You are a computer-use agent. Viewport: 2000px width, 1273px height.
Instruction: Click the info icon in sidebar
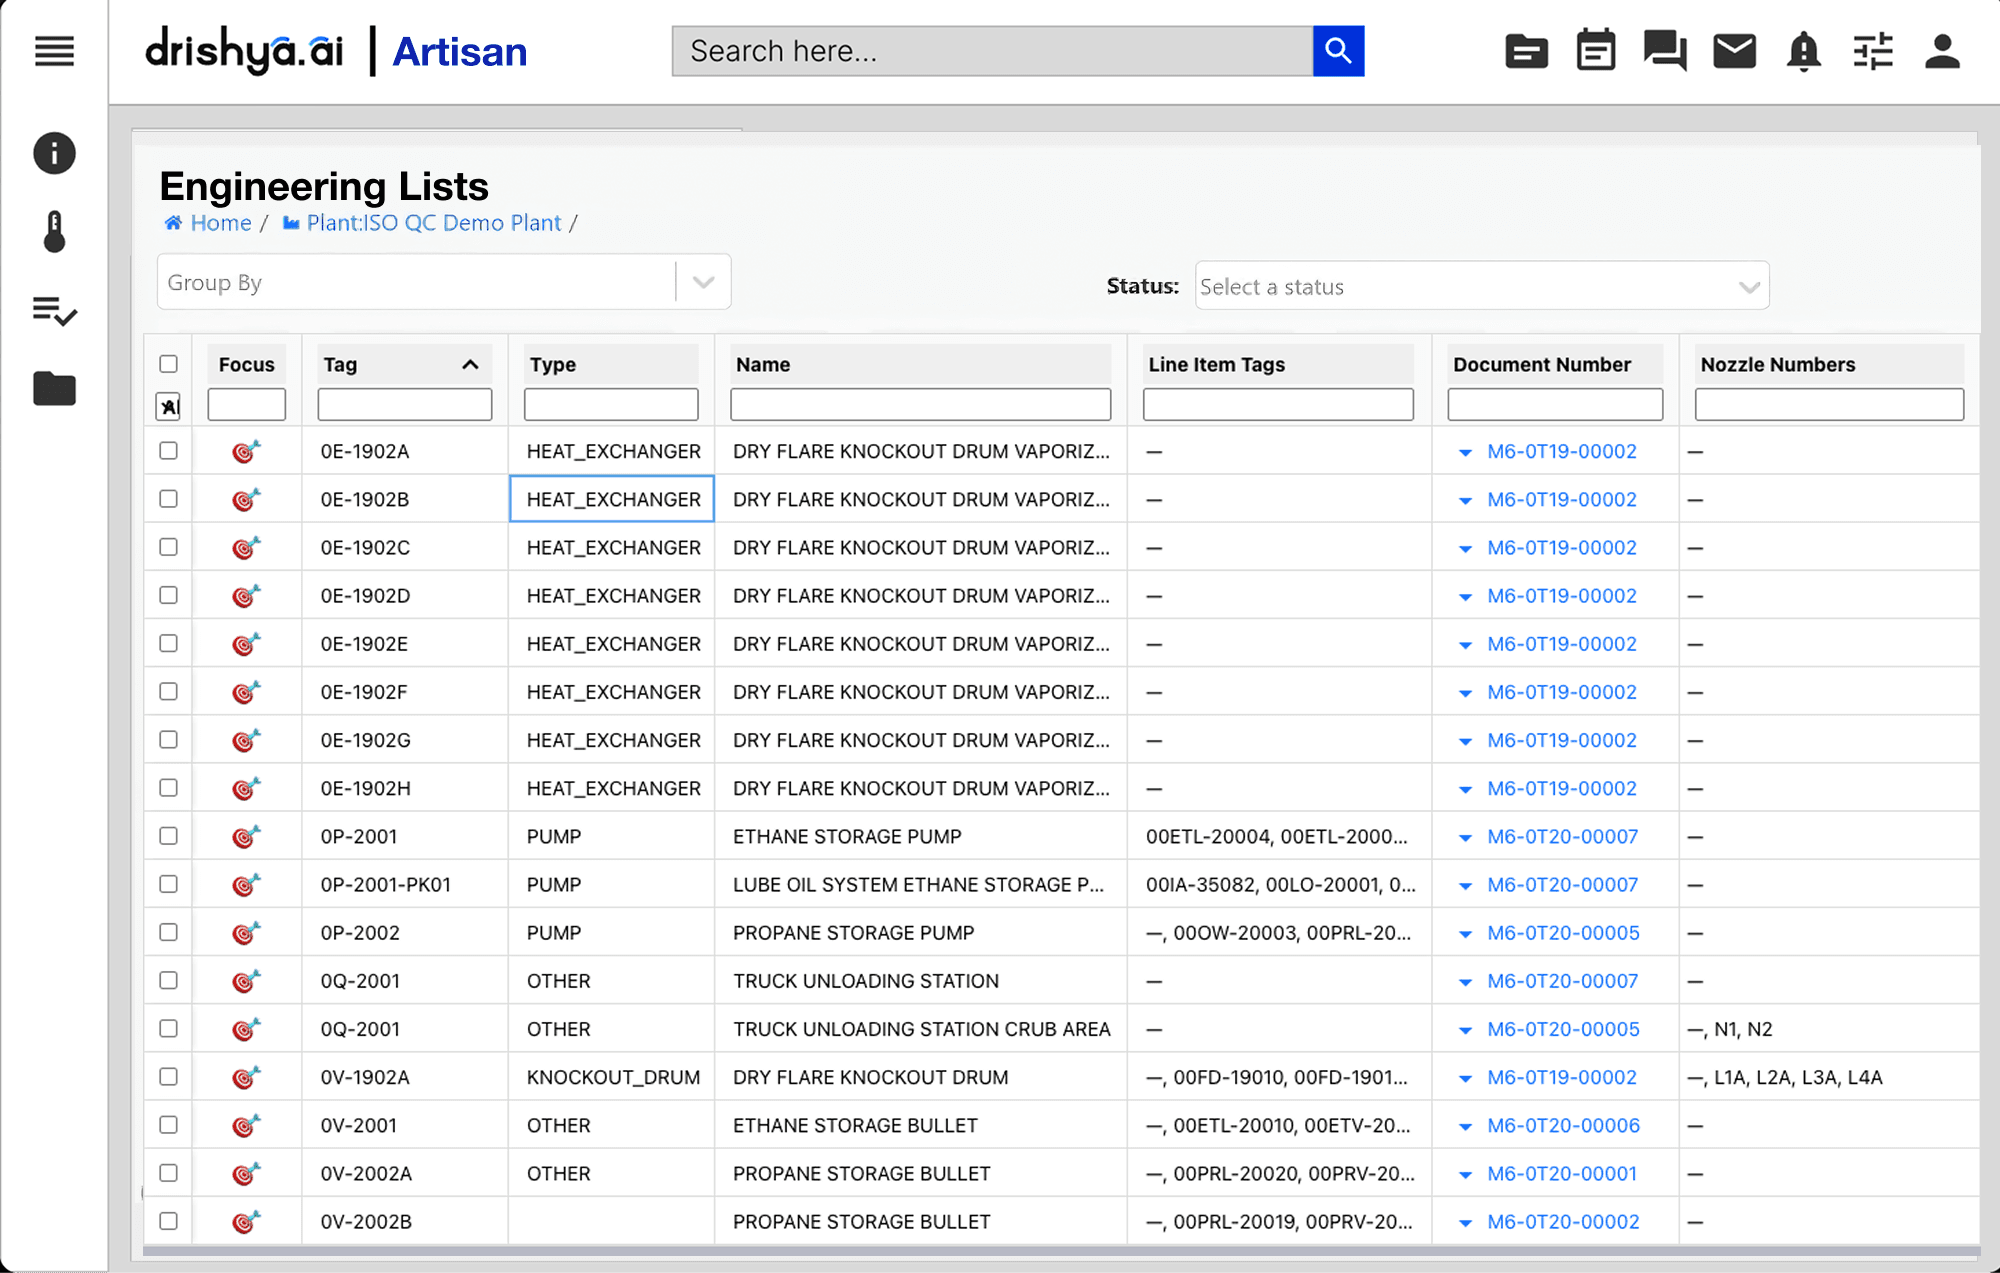tap(54, 153)
